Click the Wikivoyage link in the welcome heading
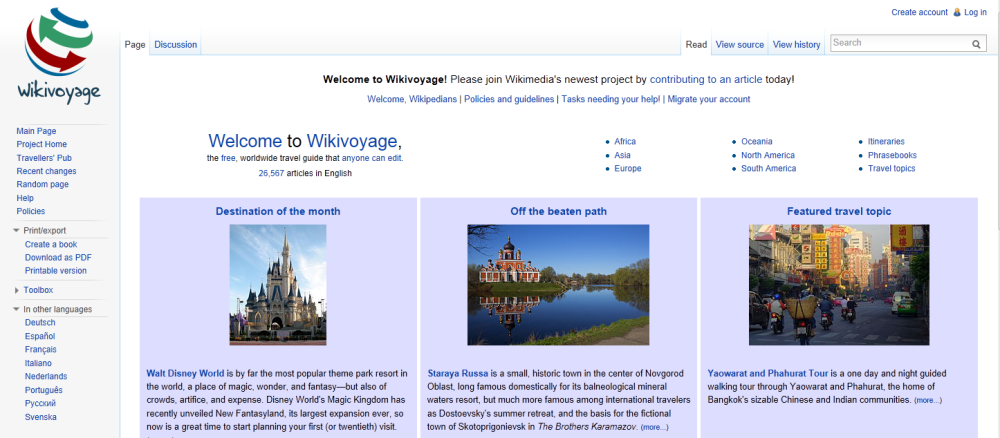The image size is (1000, 438). coord(352,142)
